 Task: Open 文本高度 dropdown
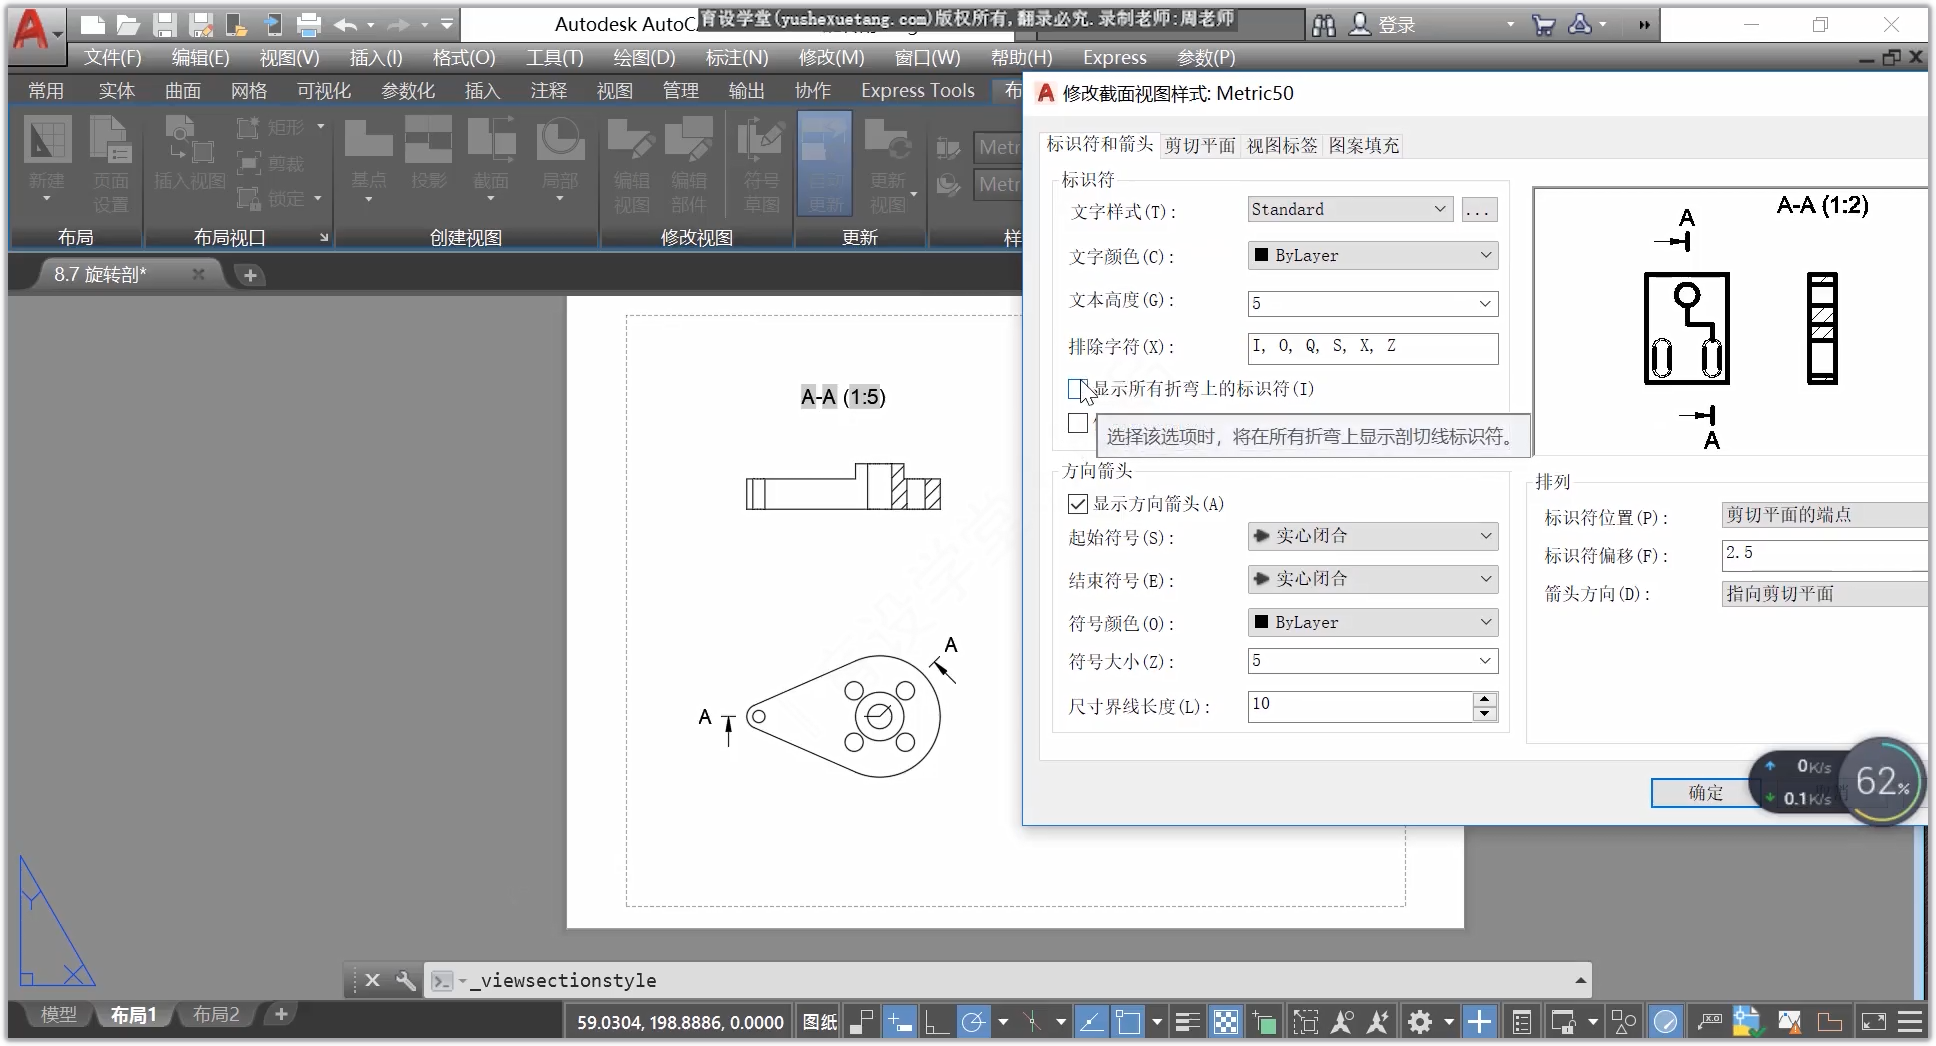(x=1373, y=303)
